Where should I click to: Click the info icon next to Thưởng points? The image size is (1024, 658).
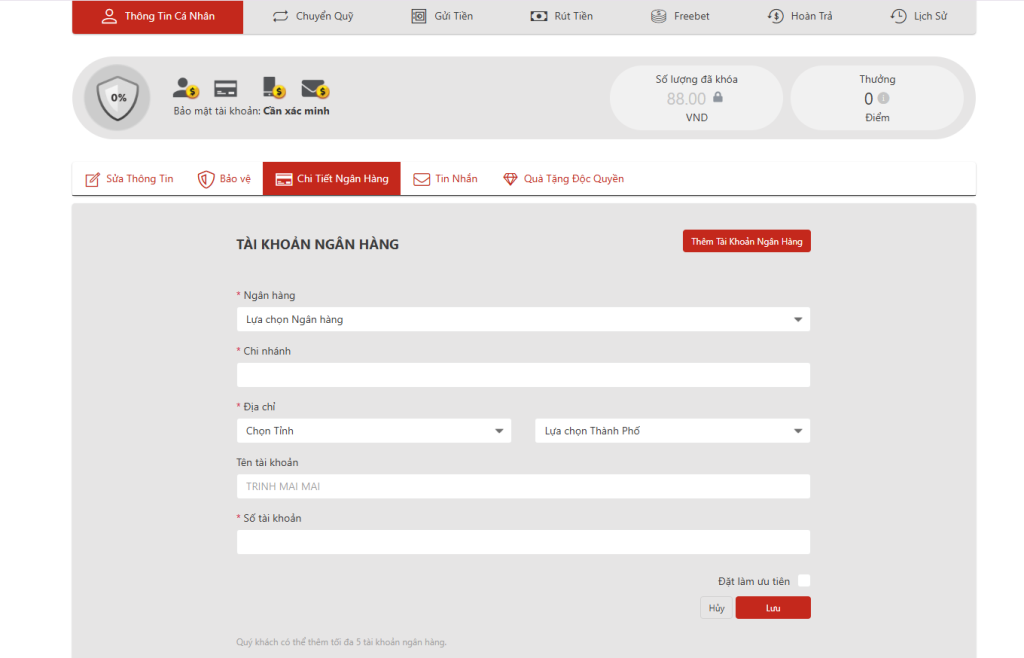[883, 98]
